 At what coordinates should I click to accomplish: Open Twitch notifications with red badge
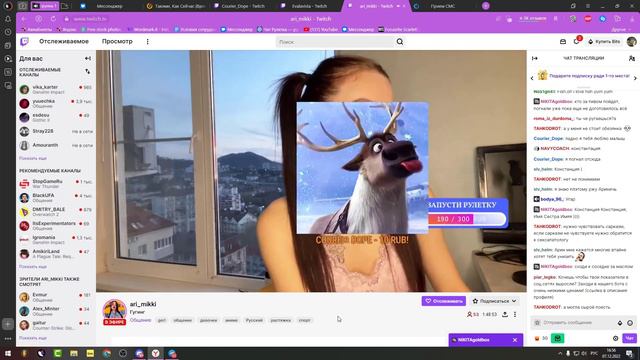(576, 41)
